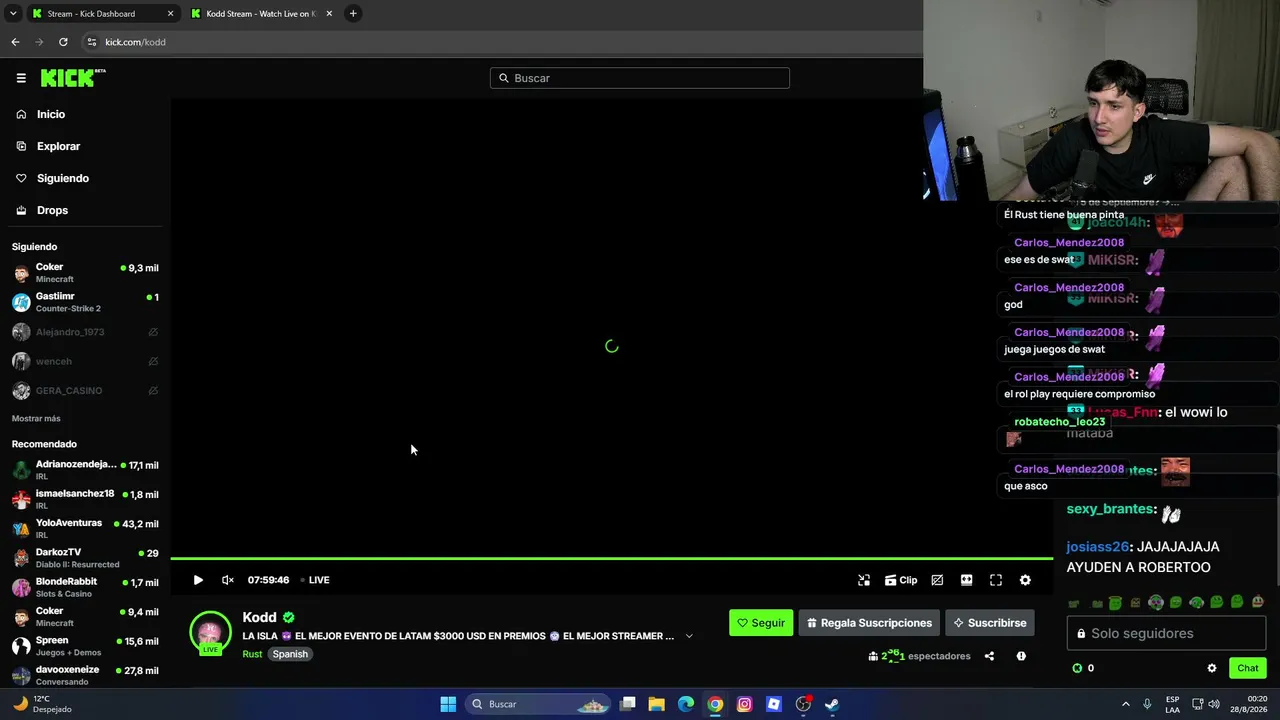Open the Rust category link
The height and width of the screenshot is (720, 1280).
pyautogui.click(x=252, y=654)
